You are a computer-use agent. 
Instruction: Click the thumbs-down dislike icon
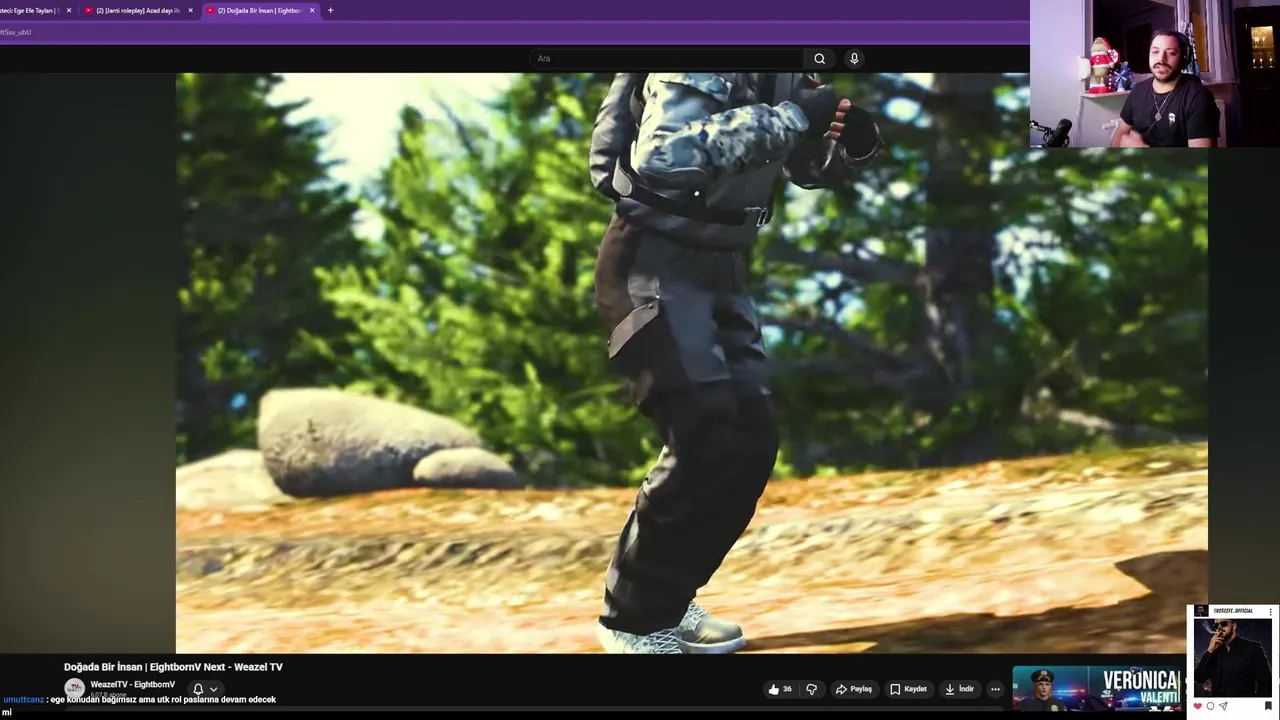tap(811, 689)
